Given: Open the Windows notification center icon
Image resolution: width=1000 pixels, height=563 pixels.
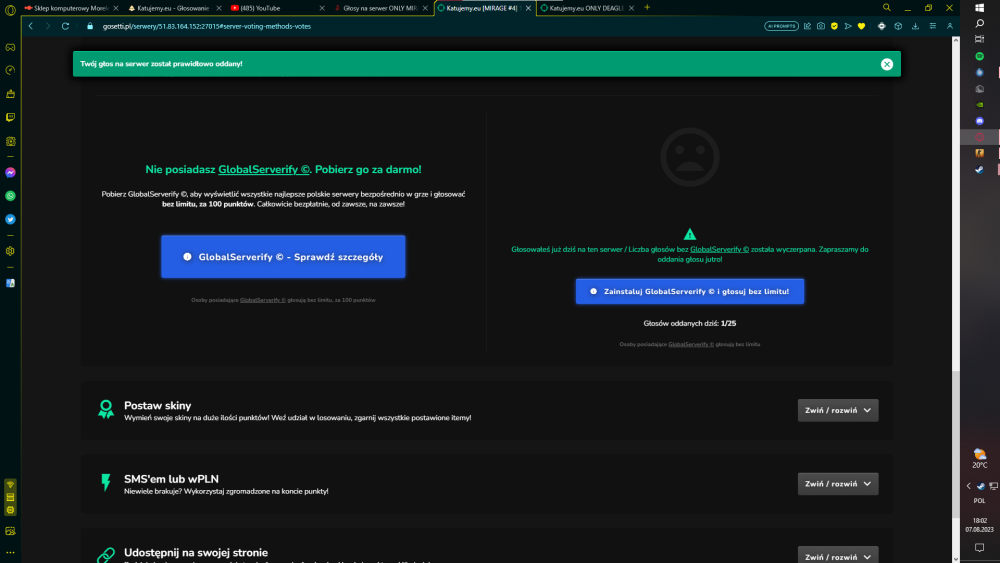Looking at the screenshot, I should click(x=980, y=548).
